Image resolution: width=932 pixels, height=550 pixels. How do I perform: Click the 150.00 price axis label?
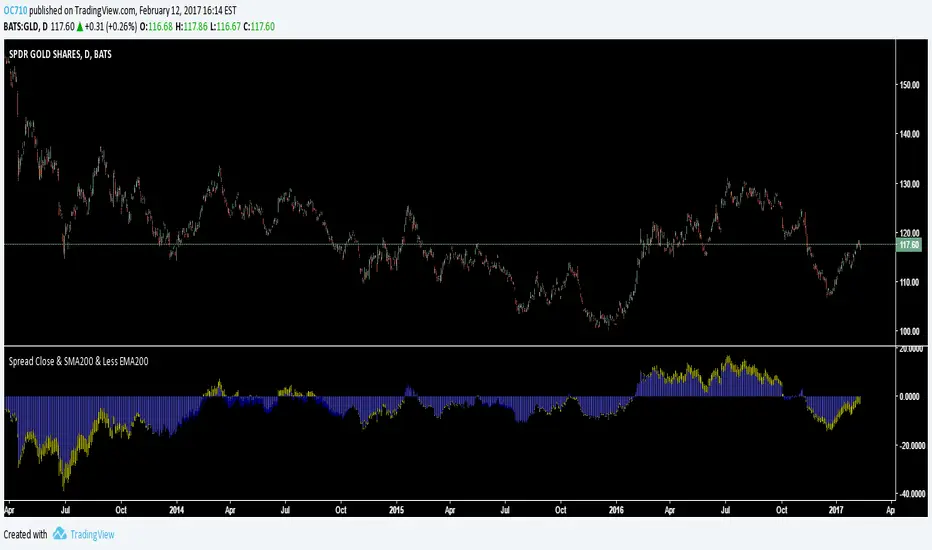click(x=909, y=85)
